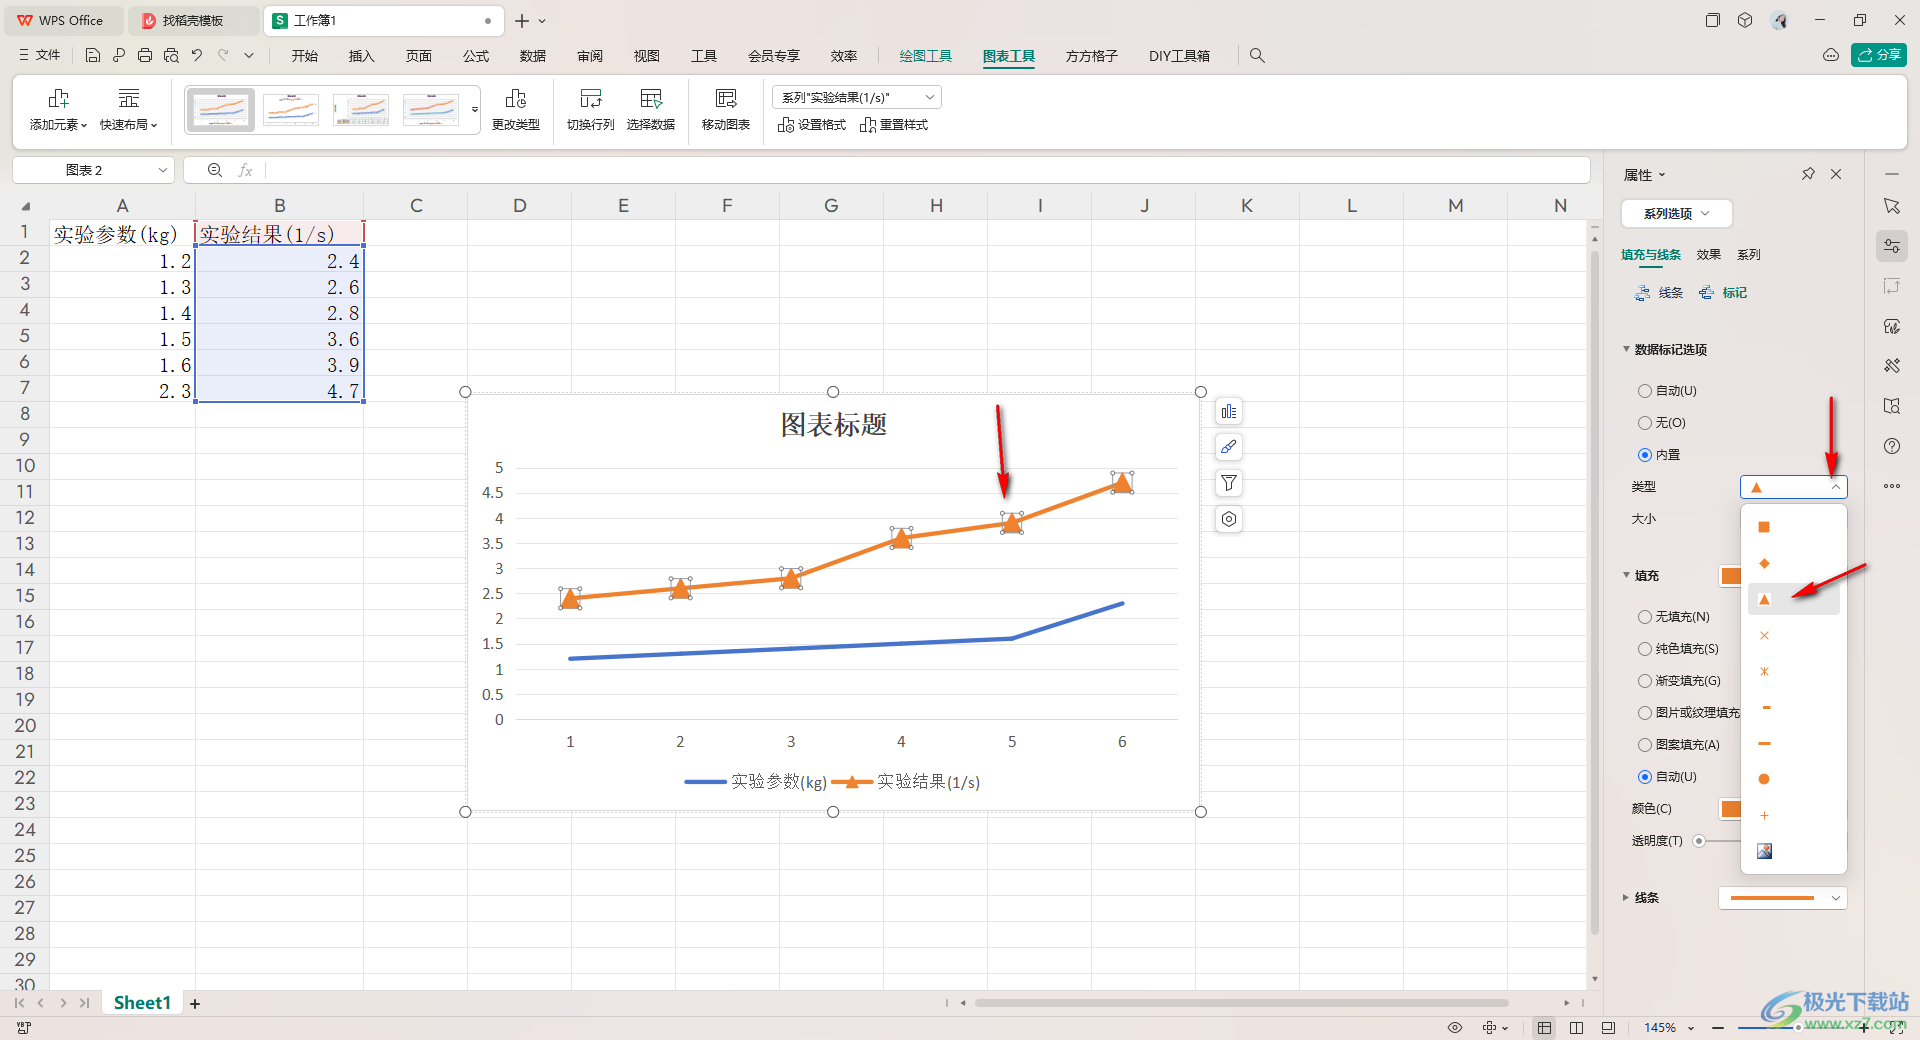Click the Save icon in quick toolbar
Screen dimensions: 1920x1040
tap(93, 56)
